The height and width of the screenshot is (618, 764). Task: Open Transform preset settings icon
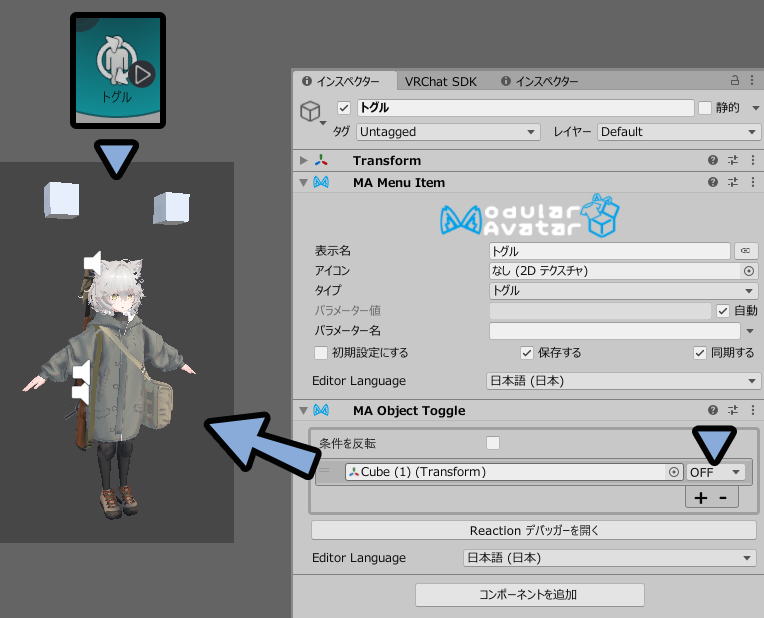pos(733,160)
